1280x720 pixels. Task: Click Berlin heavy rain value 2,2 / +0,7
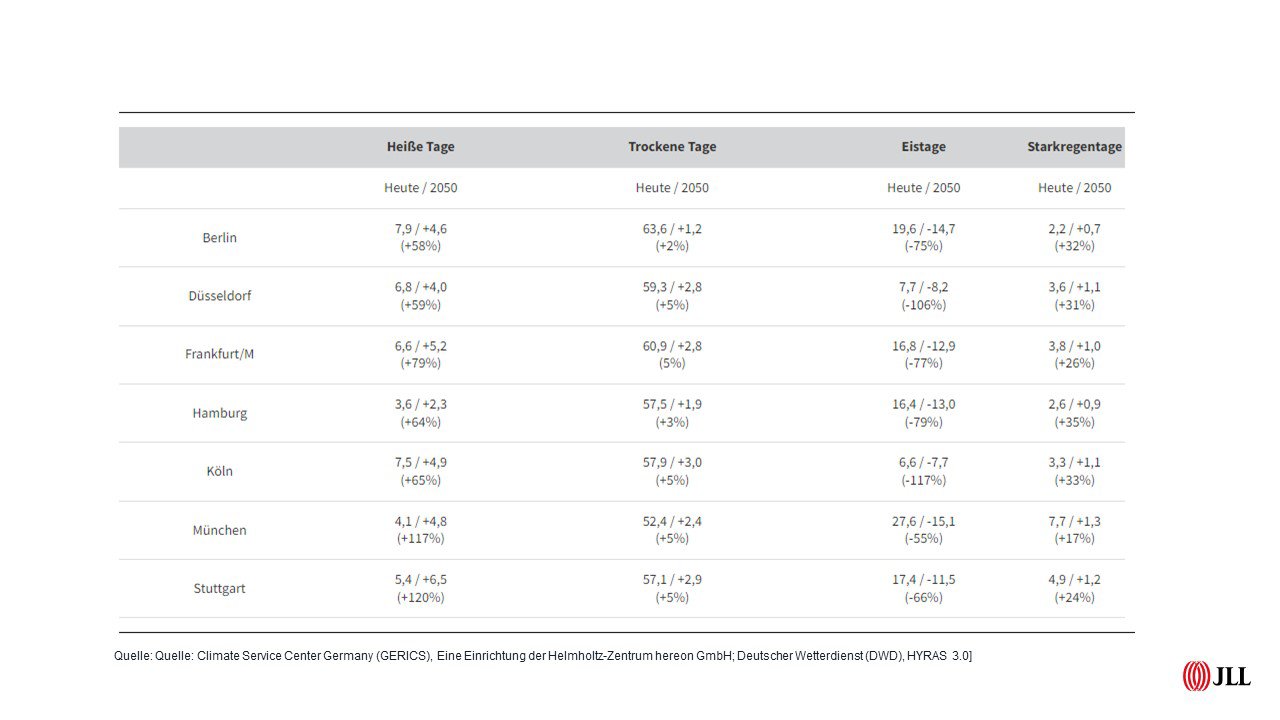[x=1075, y=228]
